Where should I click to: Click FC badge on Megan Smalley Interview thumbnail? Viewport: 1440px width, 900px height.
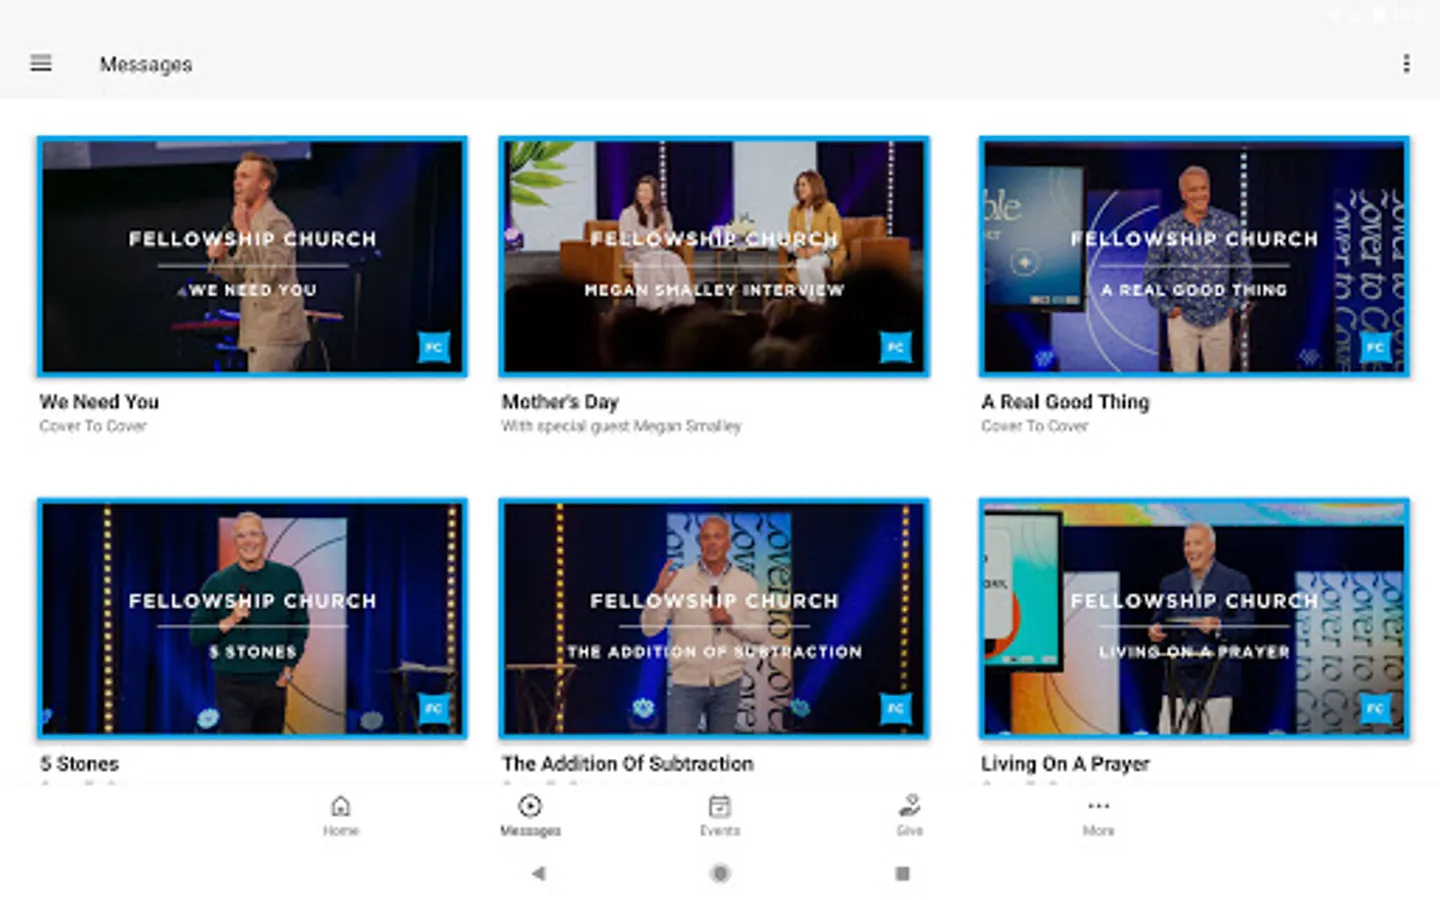coord(895,347)
